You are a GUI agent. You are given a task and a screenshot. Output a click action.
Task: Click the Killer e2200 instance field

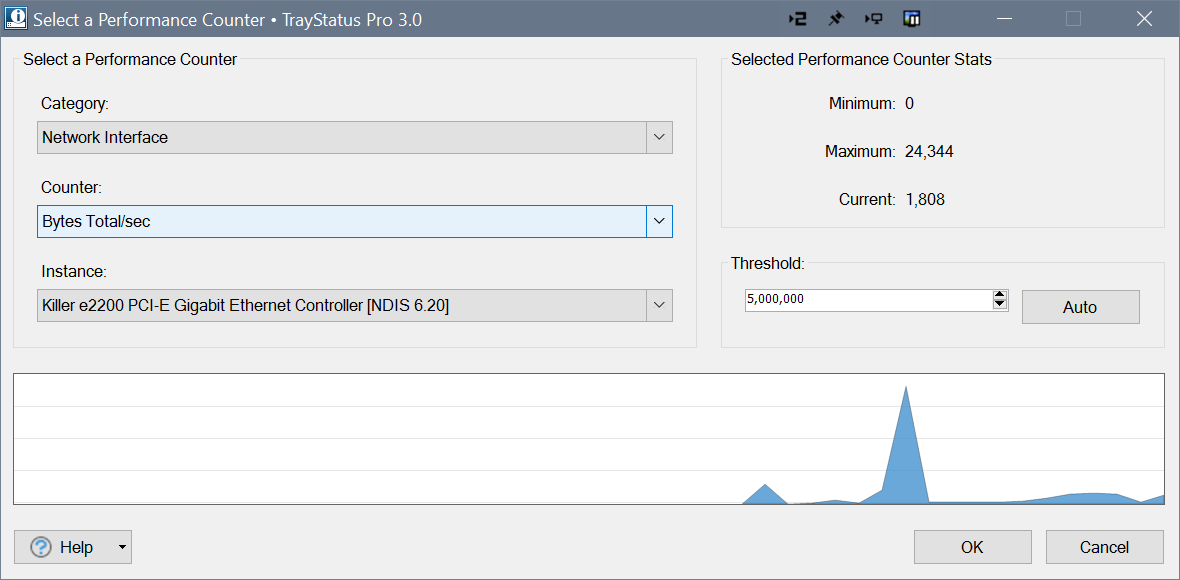(x=341, y=305)
